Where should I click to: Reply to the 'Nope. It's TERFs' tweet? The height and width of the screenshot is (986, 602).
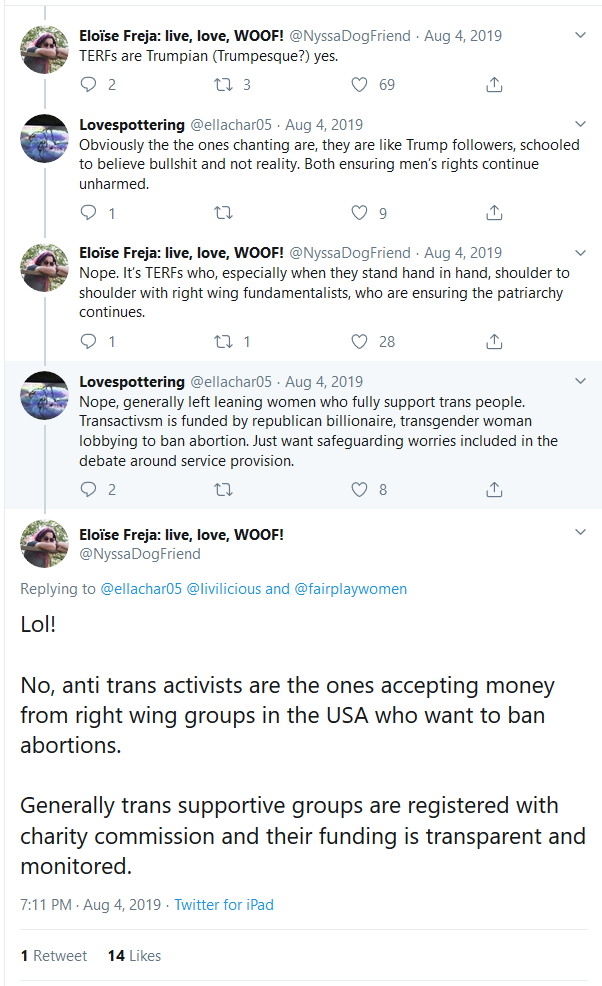[x=88, y=342]
